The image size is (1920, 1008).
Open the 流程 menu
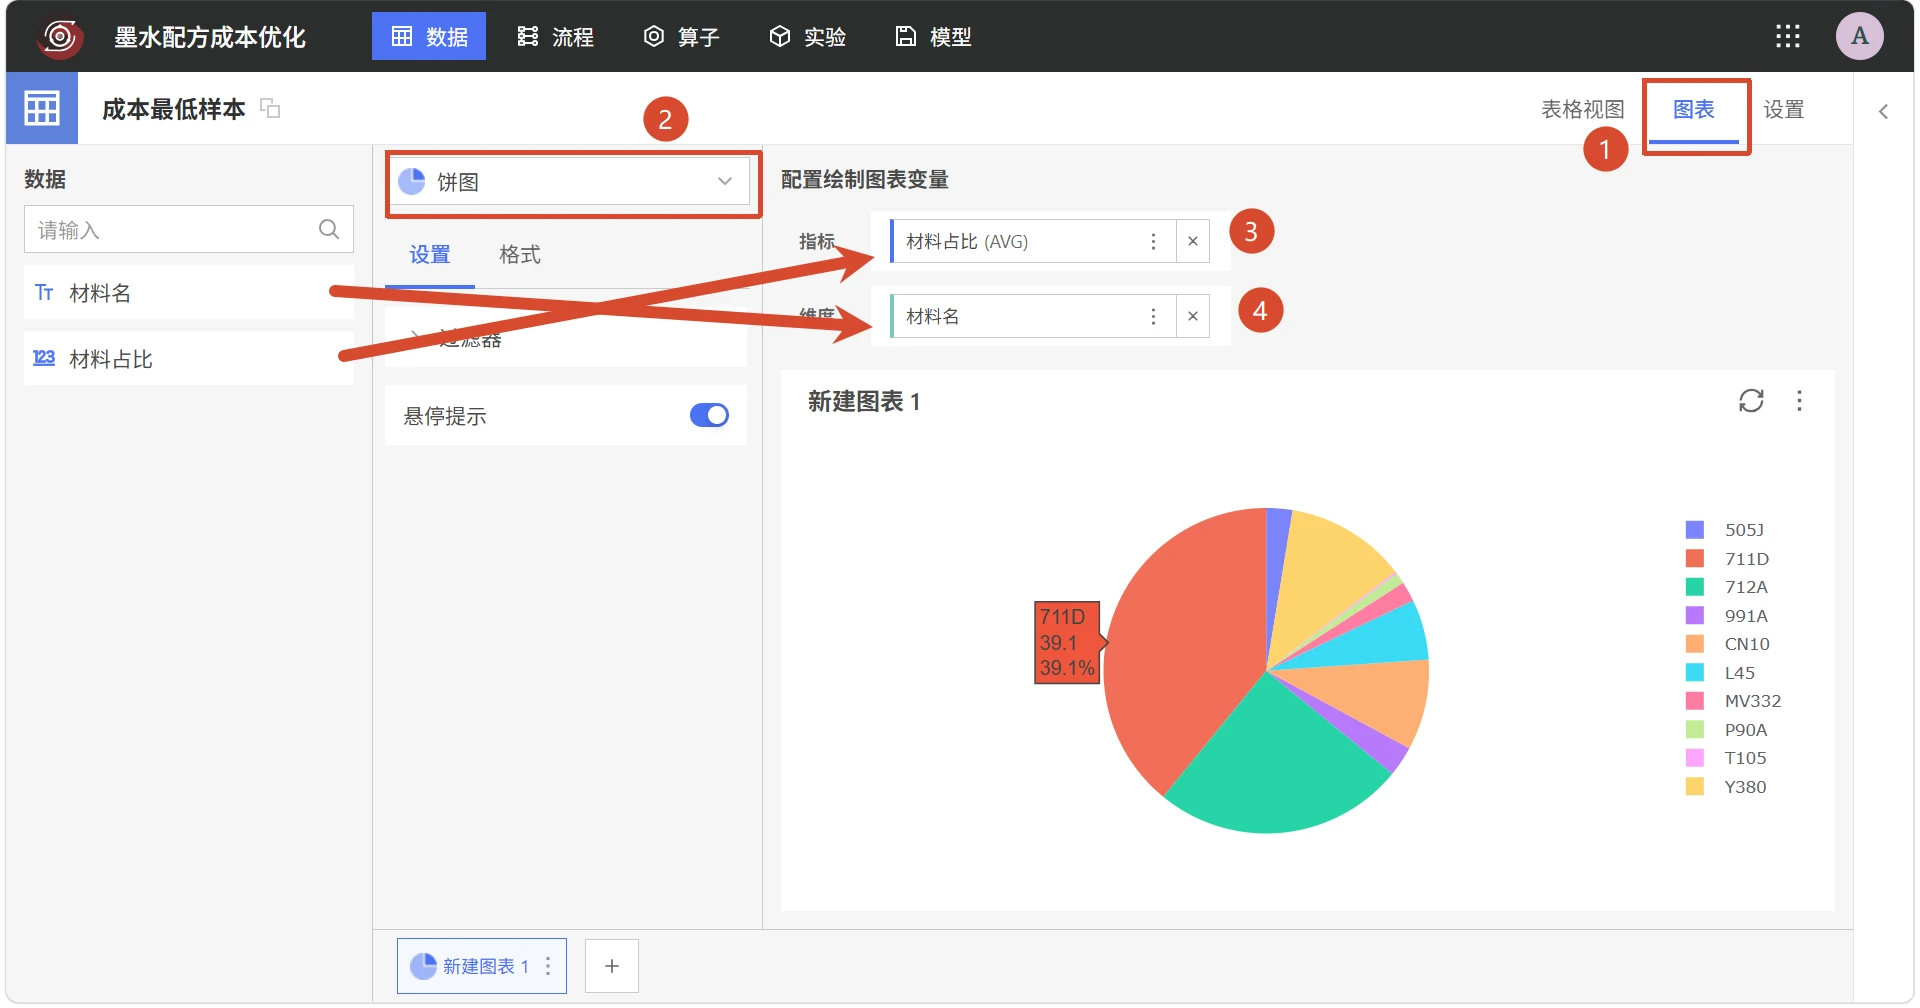556,36
